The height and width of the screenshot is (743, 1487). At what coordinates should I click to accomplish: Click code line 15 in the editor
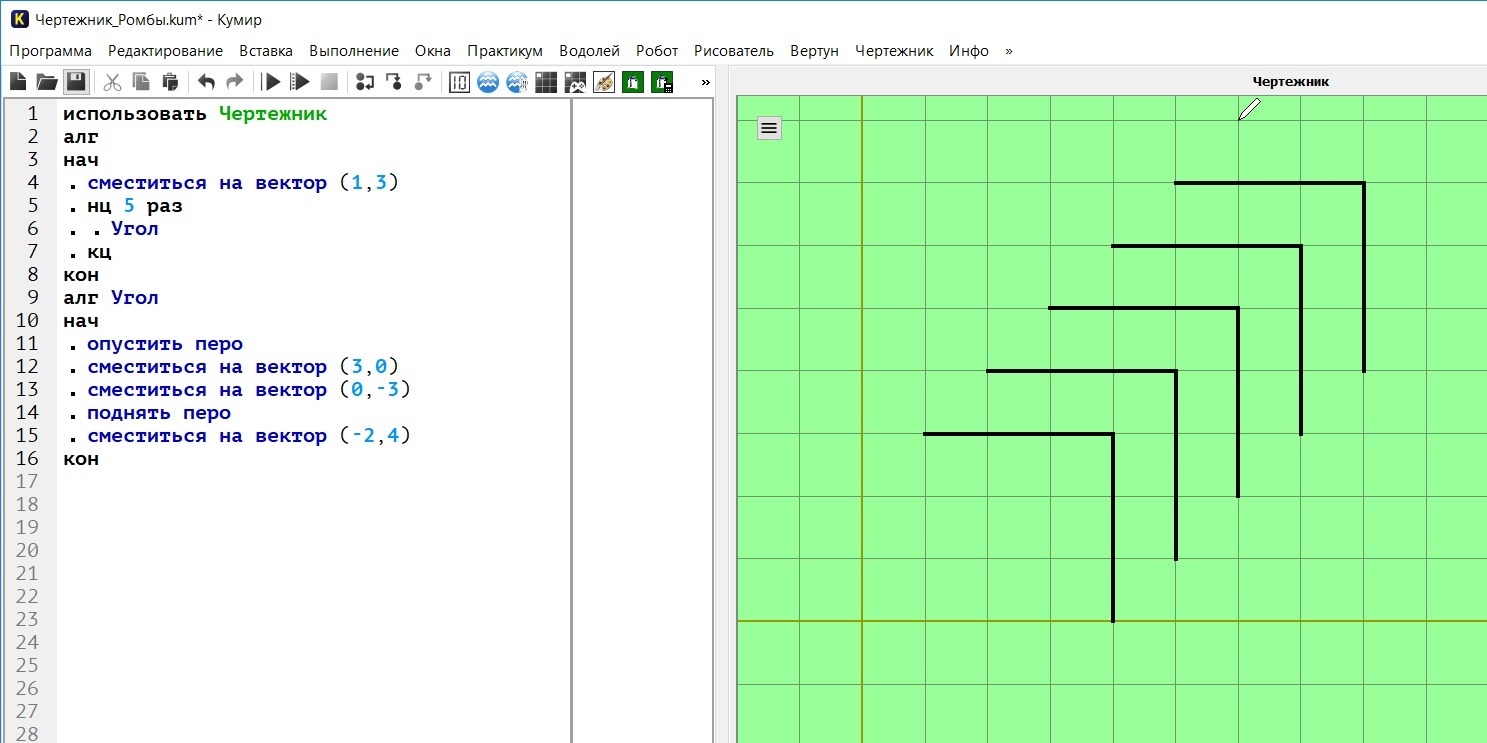pyautogui.click(x=237, y=436)
